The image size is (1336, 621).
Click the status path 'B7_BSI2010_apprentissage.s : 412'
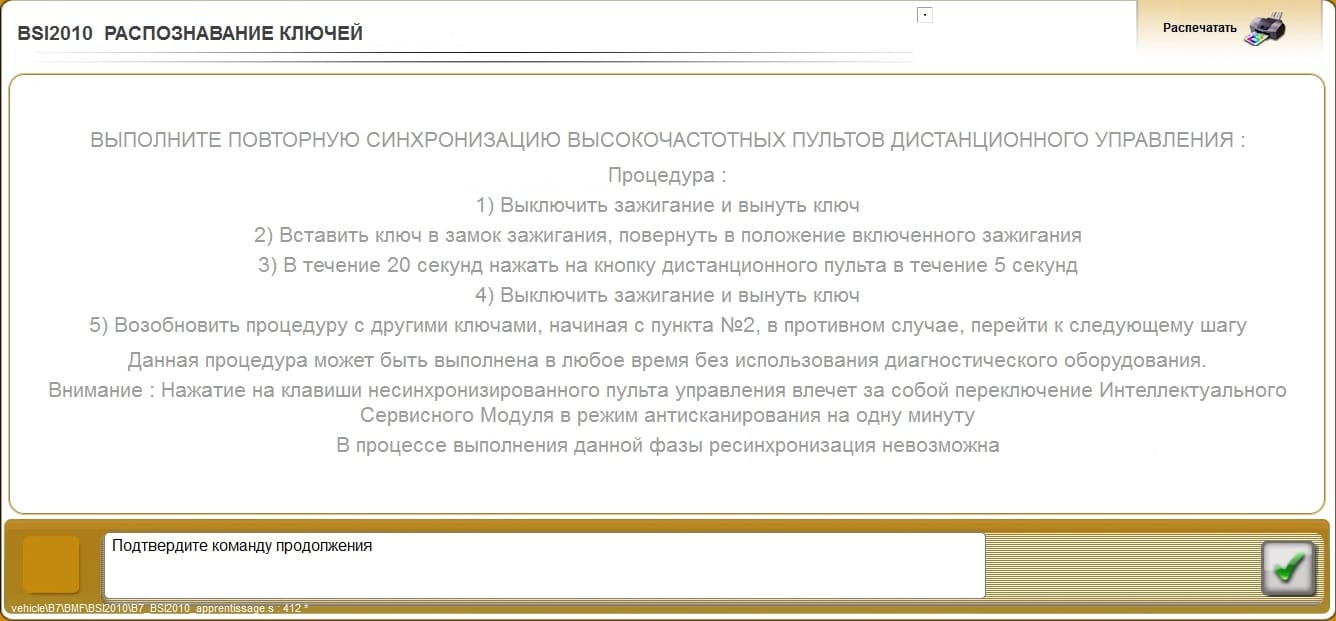pos(158,608)
